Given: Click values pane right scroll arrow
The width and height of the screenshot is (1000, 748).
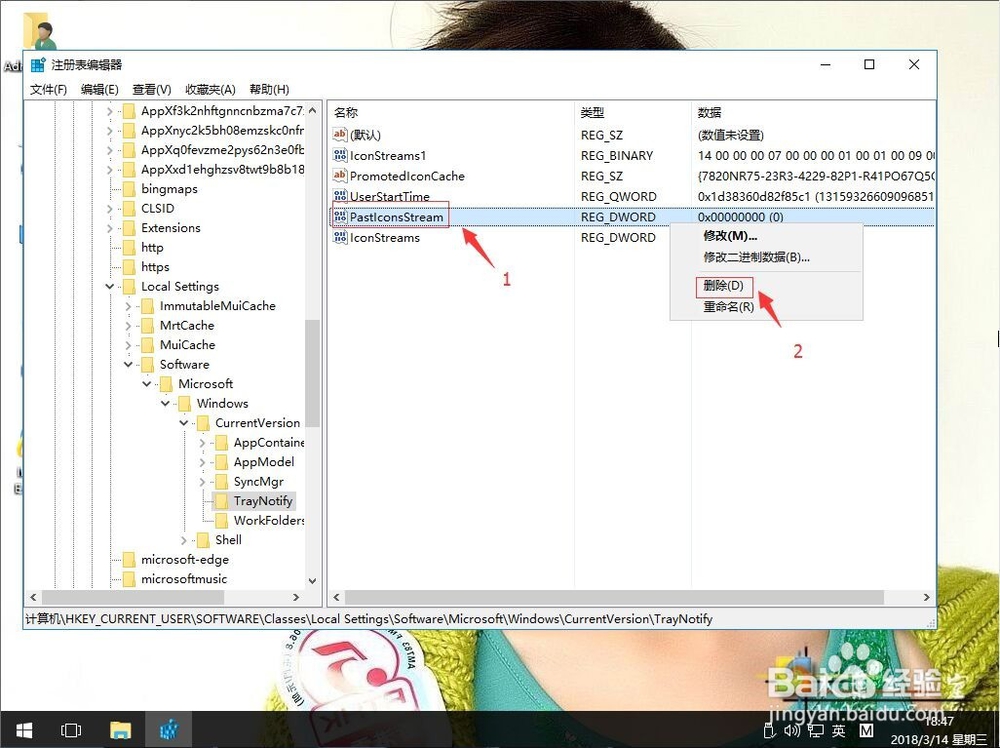Looking at the screenshot, I should click(926, 598).
